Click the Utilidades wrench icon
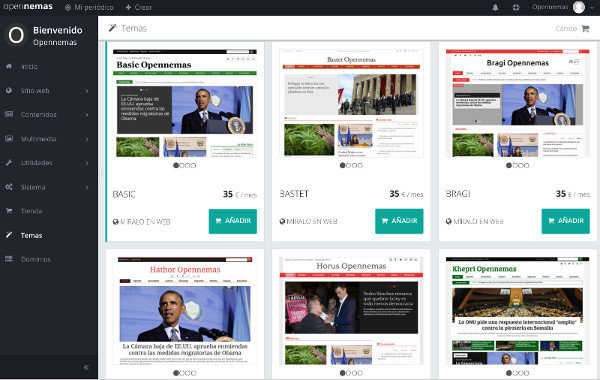Viewport: 600px width, 380px height. click(x=9, y=163)
